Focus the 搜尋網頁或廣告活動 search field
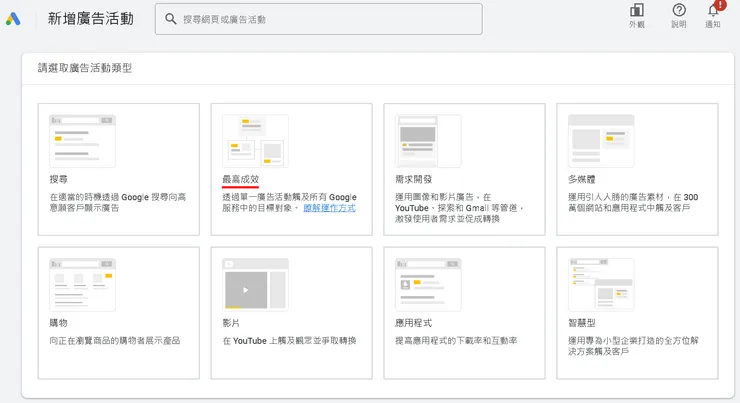This screenshot has height=403, width=740. [x=319, y=19]
